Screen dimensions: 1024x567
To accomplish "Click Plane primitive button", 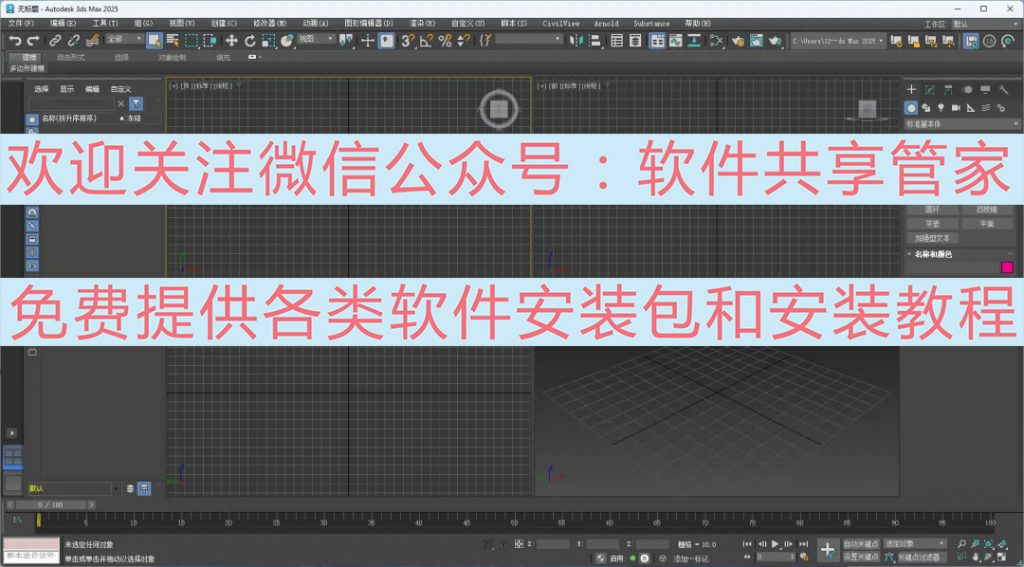I will pos(986,223).
